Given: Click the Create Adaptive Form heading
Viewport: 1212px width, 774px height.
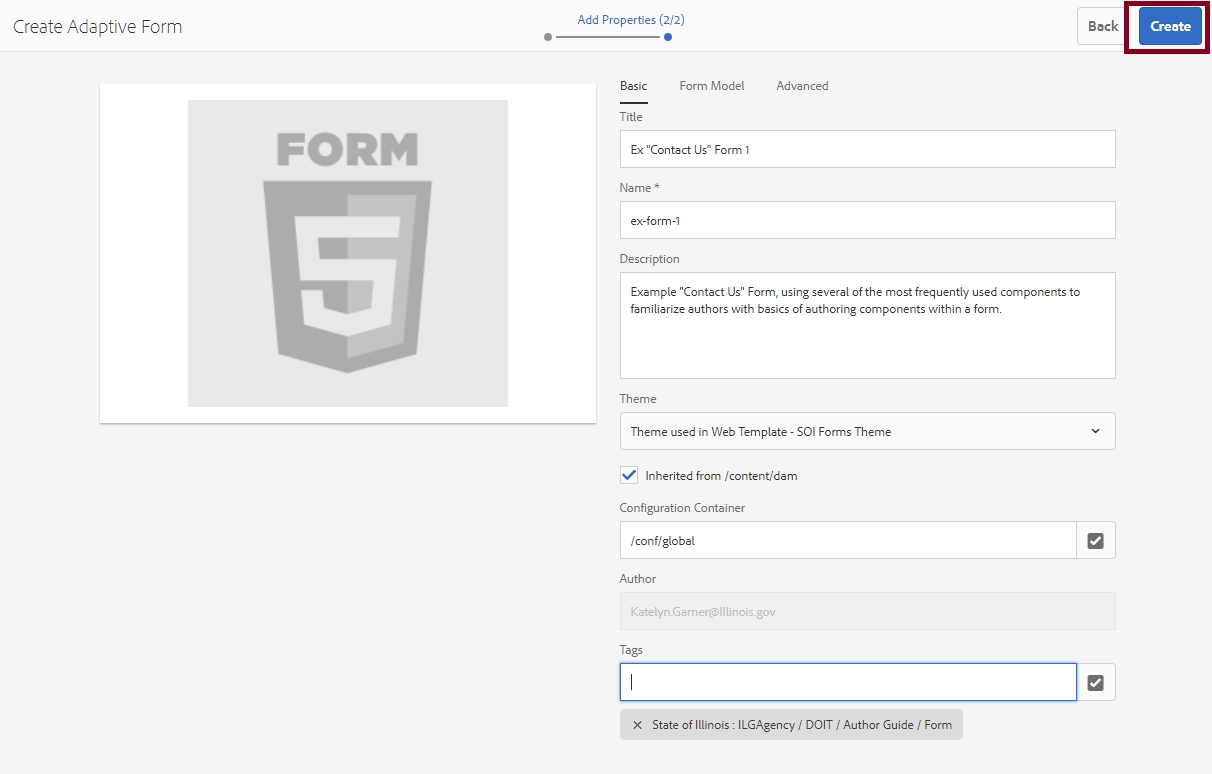Looking at the screenshot, I should pos(98,27).
